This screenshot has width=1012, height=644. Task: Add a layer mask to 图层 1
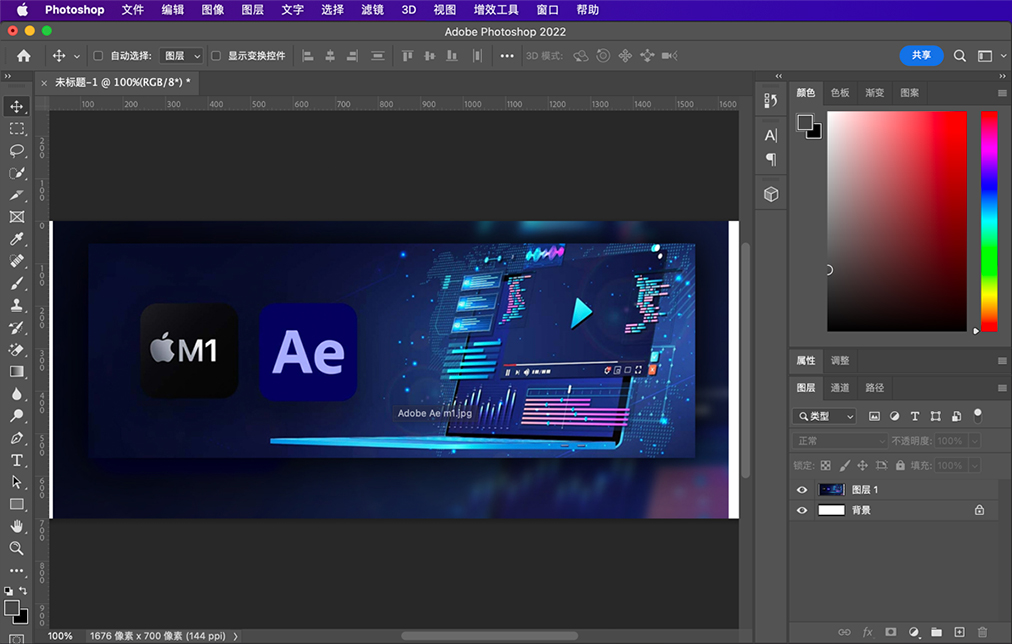pos(890,631)
